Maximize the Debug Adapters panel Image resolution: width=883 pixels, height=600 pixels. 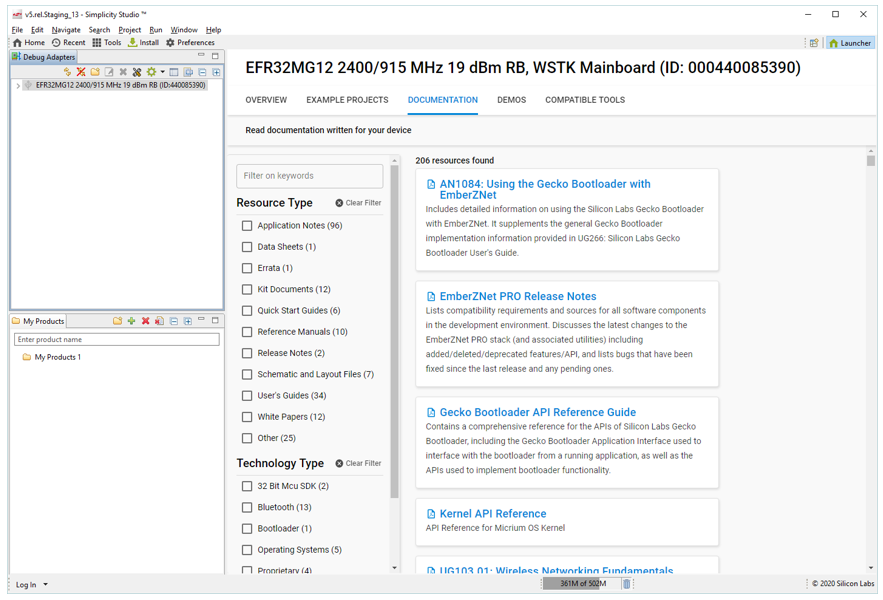coord(215,56)
